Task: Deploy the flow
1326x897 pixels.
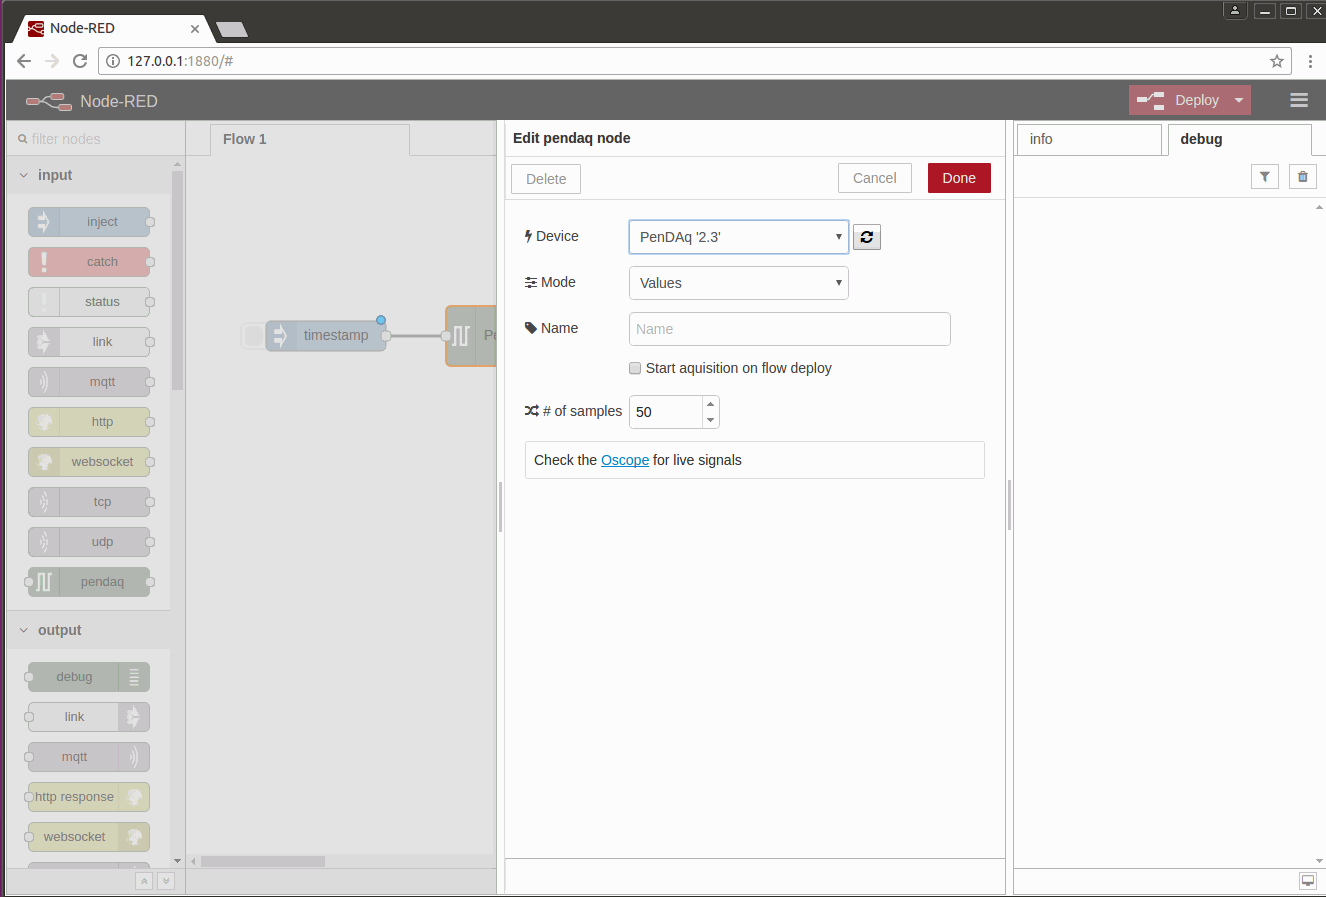Action: (1180, 100)
